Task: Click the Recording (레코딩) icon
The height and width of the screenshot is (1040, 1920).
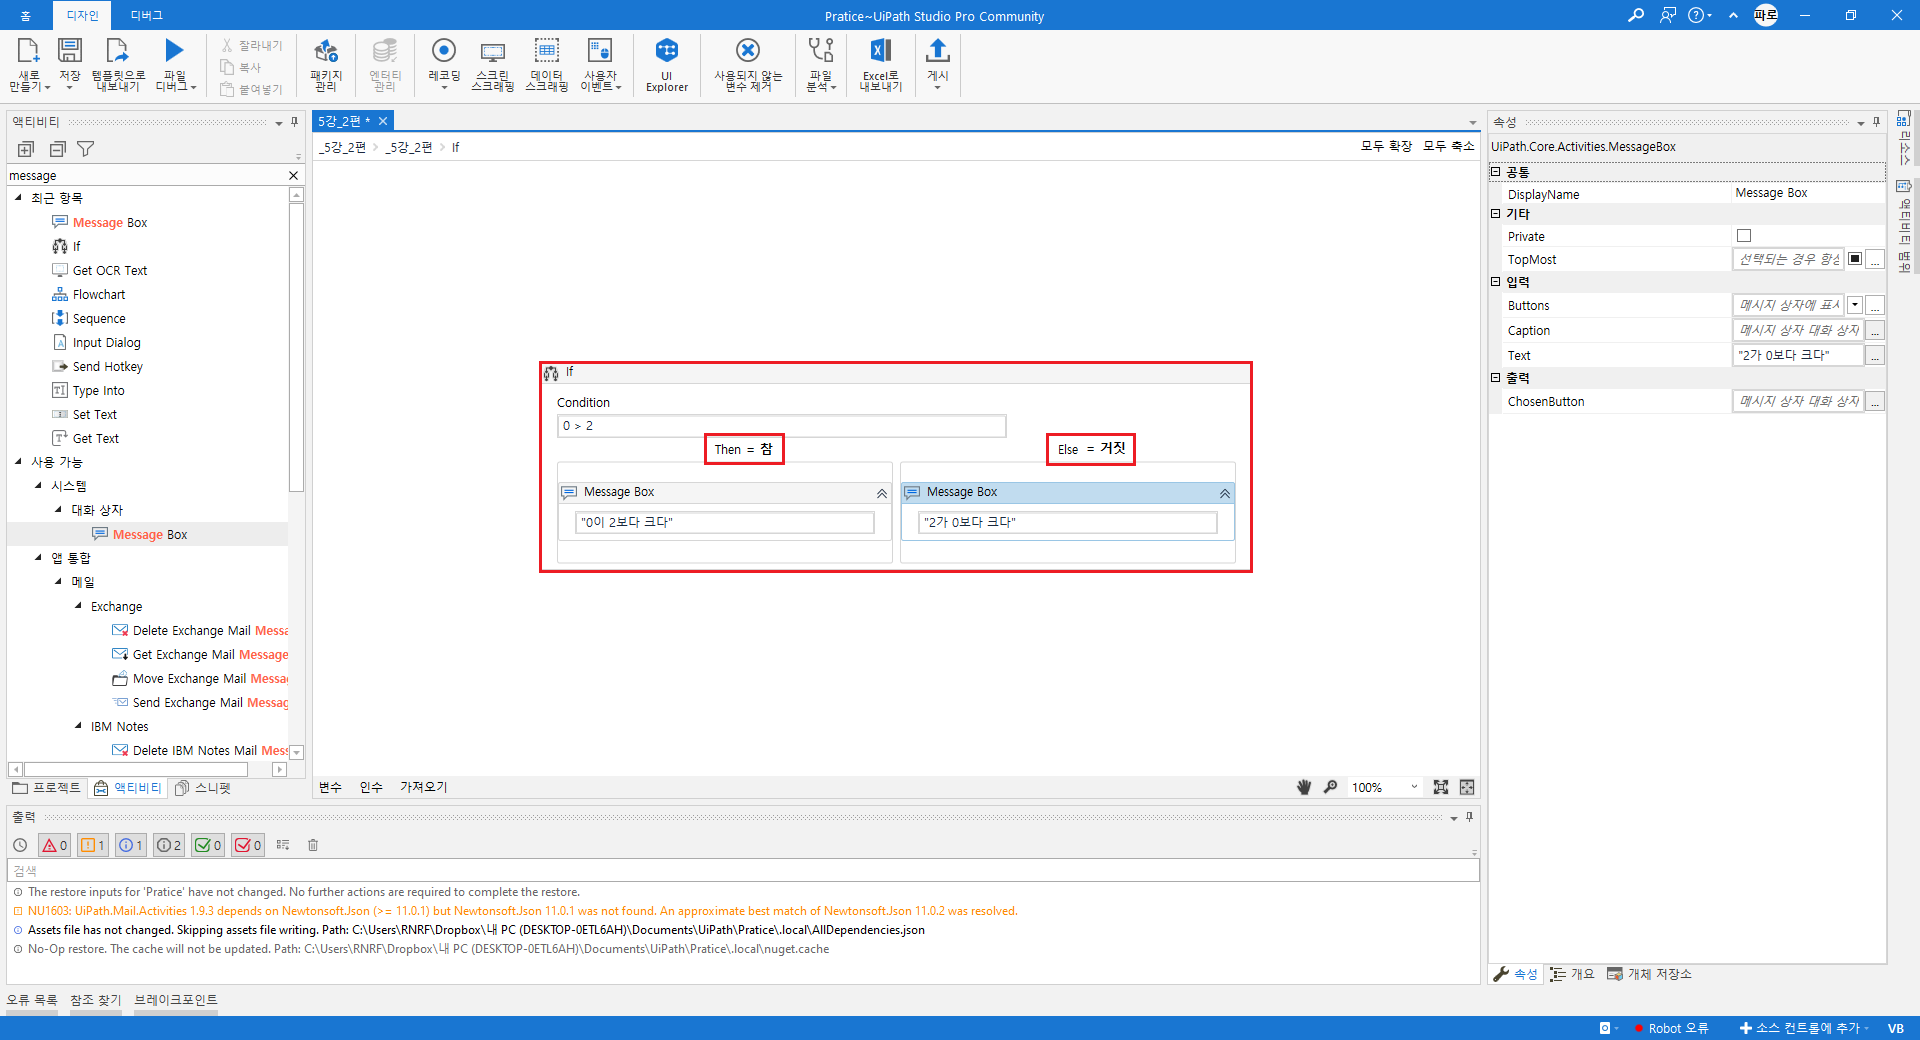Action: (443, 51)
